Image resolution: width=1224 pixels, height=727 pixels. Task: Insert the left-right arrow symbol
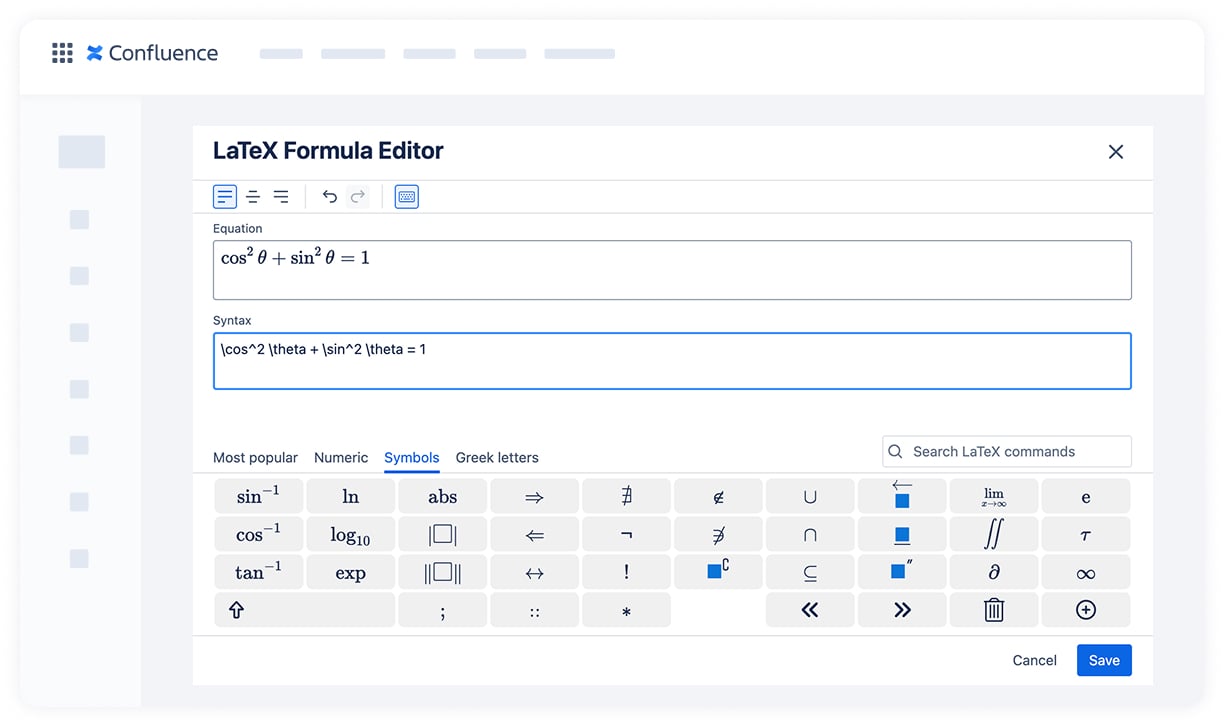tap(534, 572)
